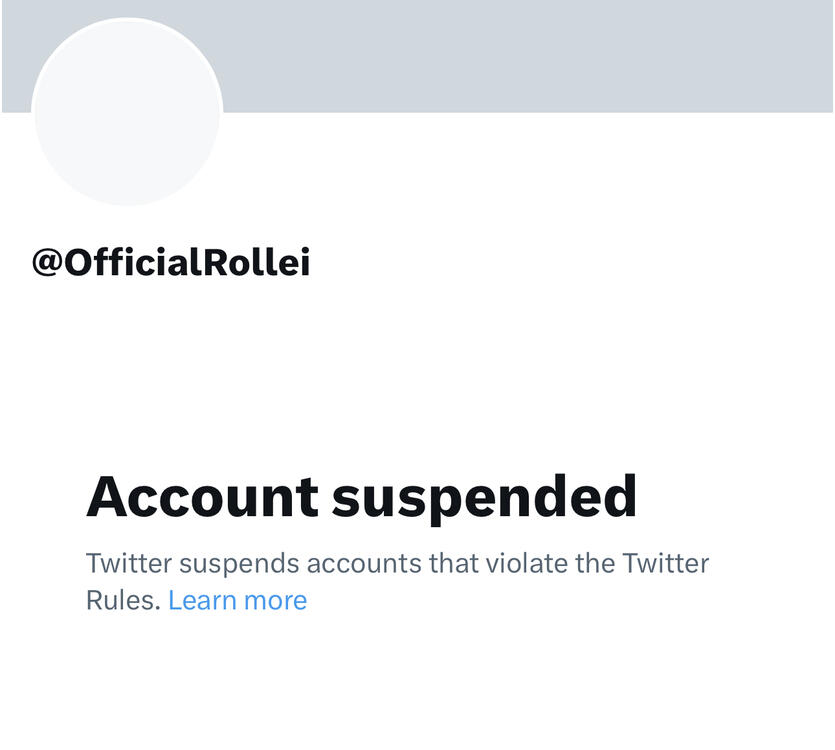Click "Twitter" at start of description
The image size is (835, 750).
coord(129,563)
